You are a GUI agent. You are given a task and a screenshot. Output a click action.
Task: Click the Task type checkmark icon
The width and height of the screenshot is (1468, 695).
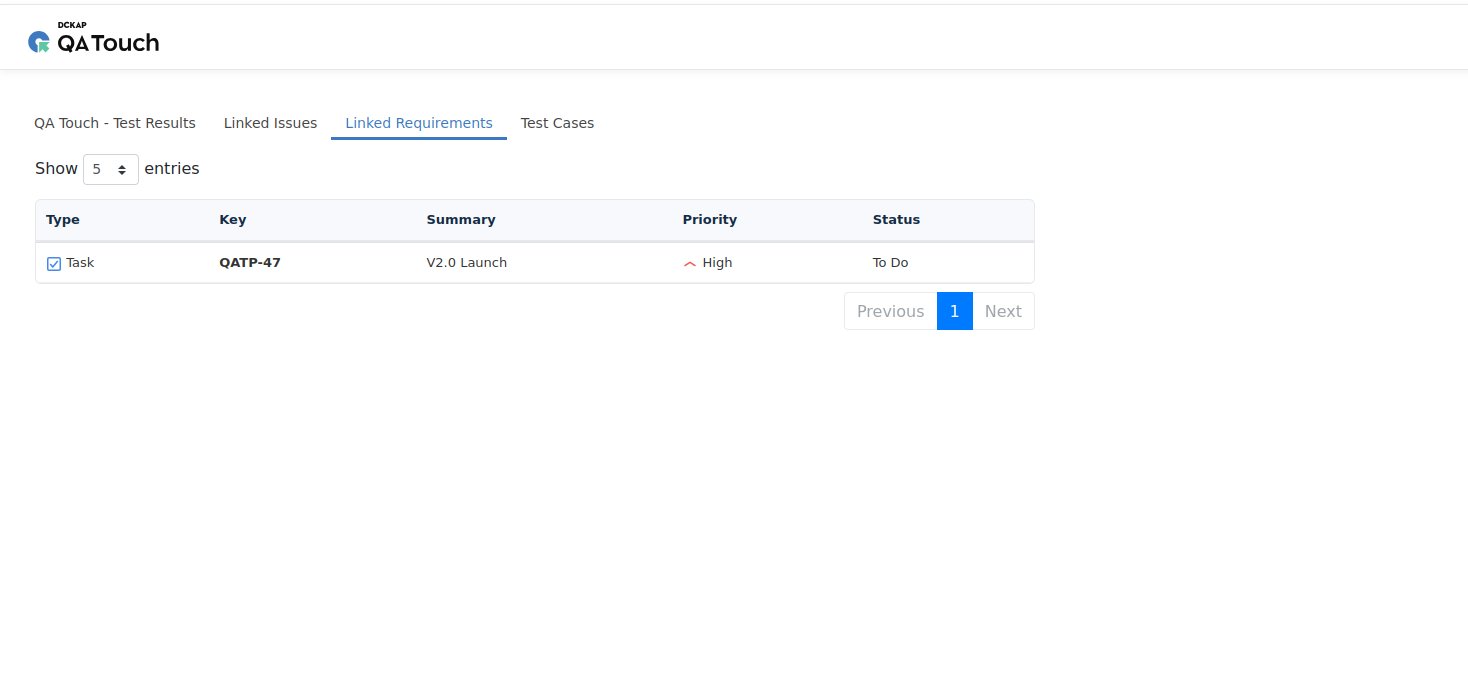coord(54,264)
